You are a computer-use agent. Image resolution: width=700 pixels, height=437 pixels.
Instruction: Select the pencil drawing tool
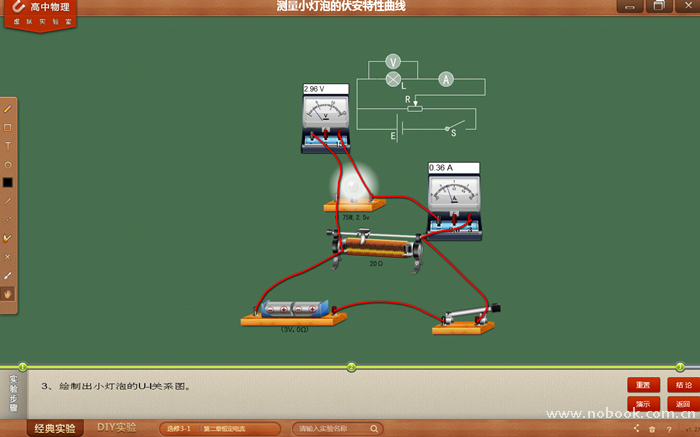(8, 108)
